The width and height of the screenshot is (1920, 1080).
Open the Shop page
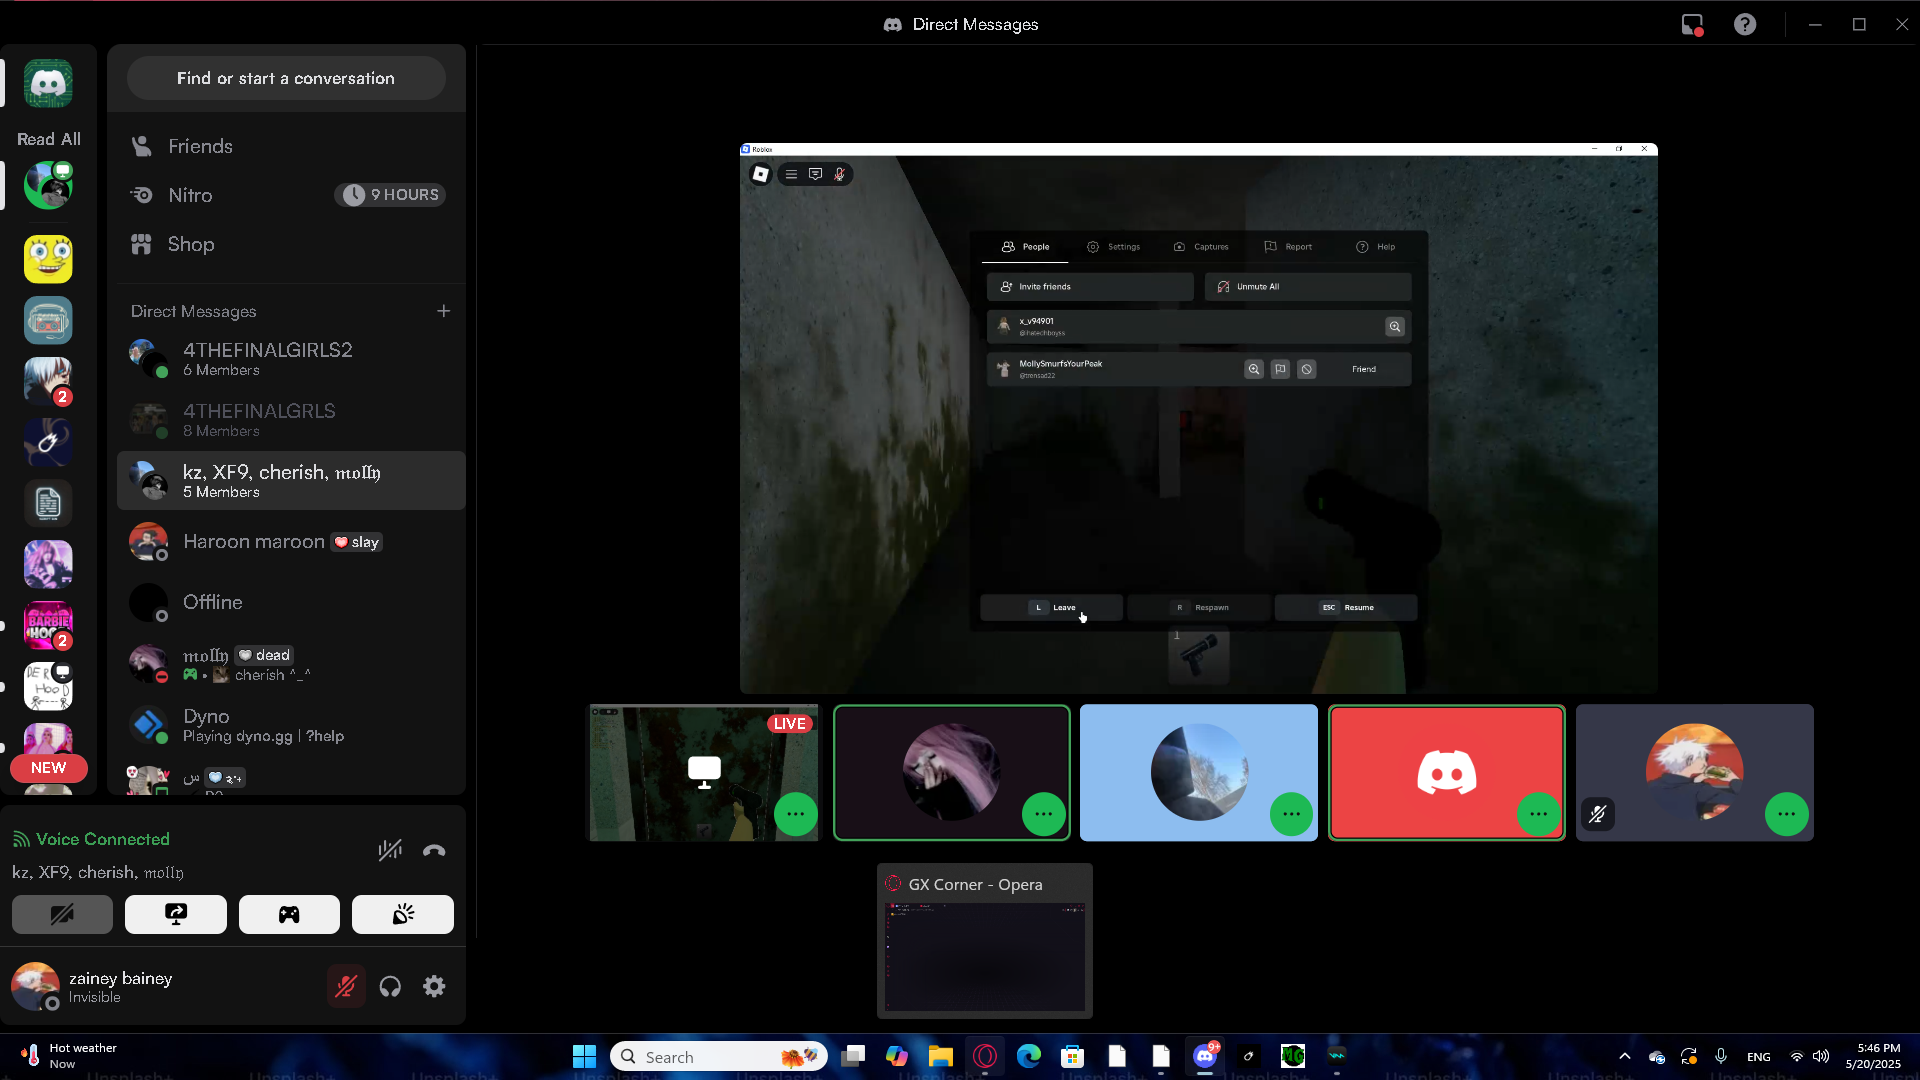coord(190,244)
